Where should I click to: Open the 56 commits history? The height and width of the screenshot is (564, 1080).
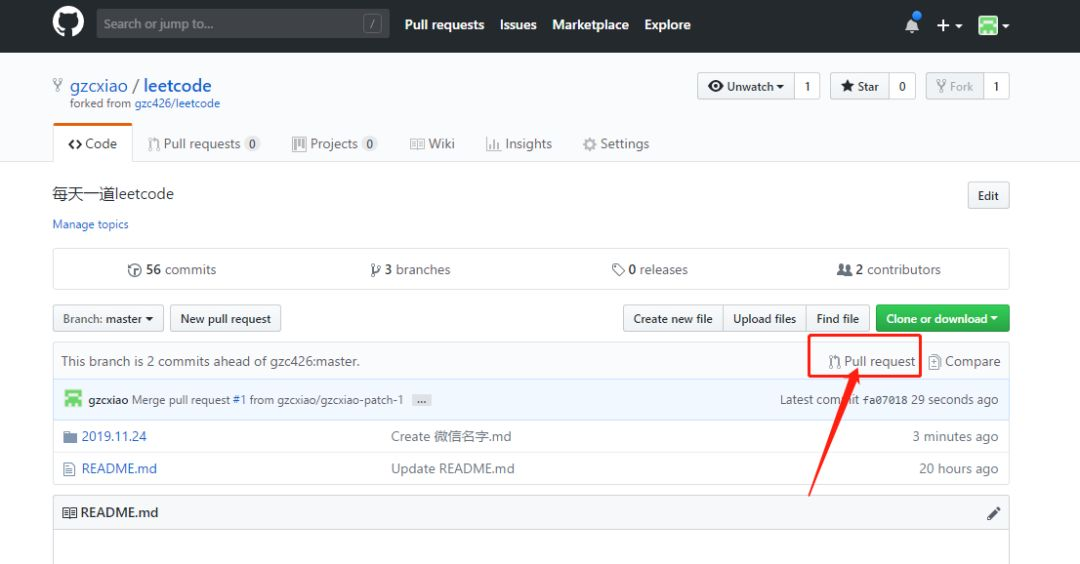(x=172, y=269)
